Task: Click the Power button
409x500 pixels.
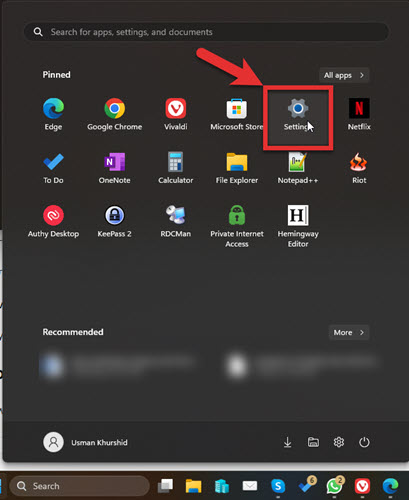Action: [364, 442]
